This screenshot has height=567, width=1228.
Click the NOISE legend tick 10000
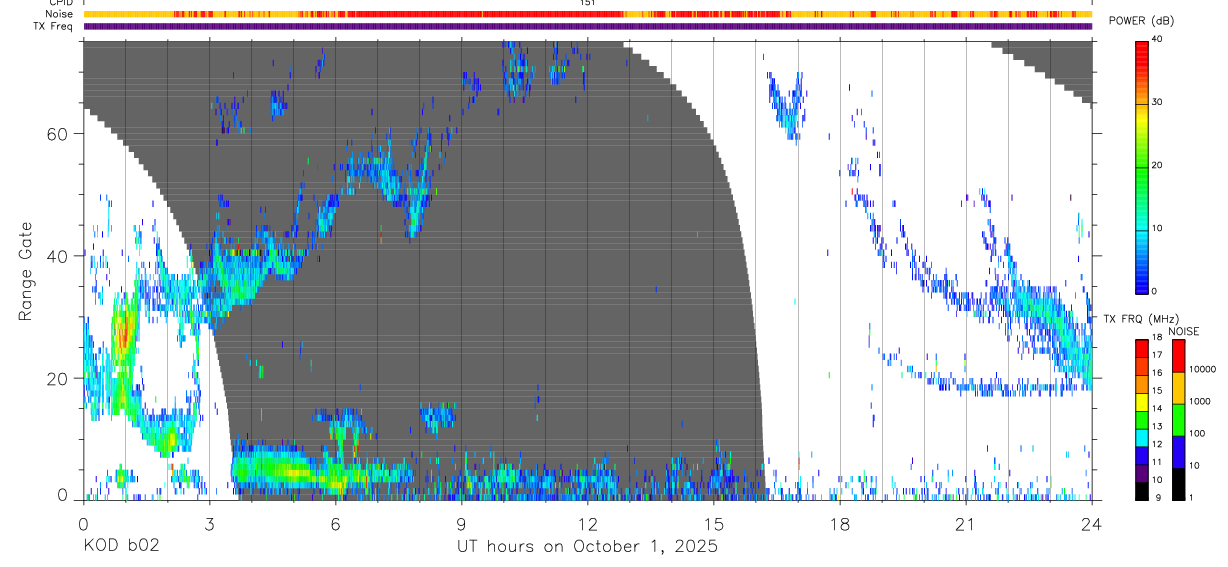pyautogui.click(x=1202, y=369)
